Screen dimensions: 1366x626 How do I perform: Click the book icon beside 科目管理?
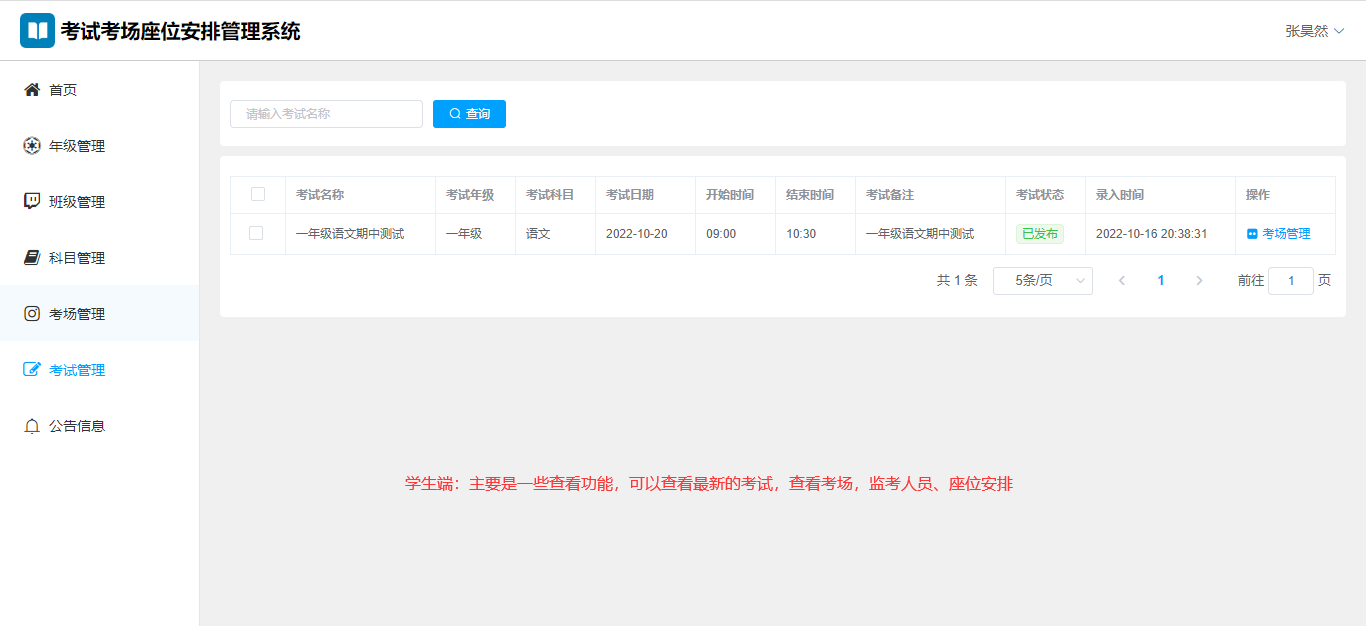(x=32, y=258)
